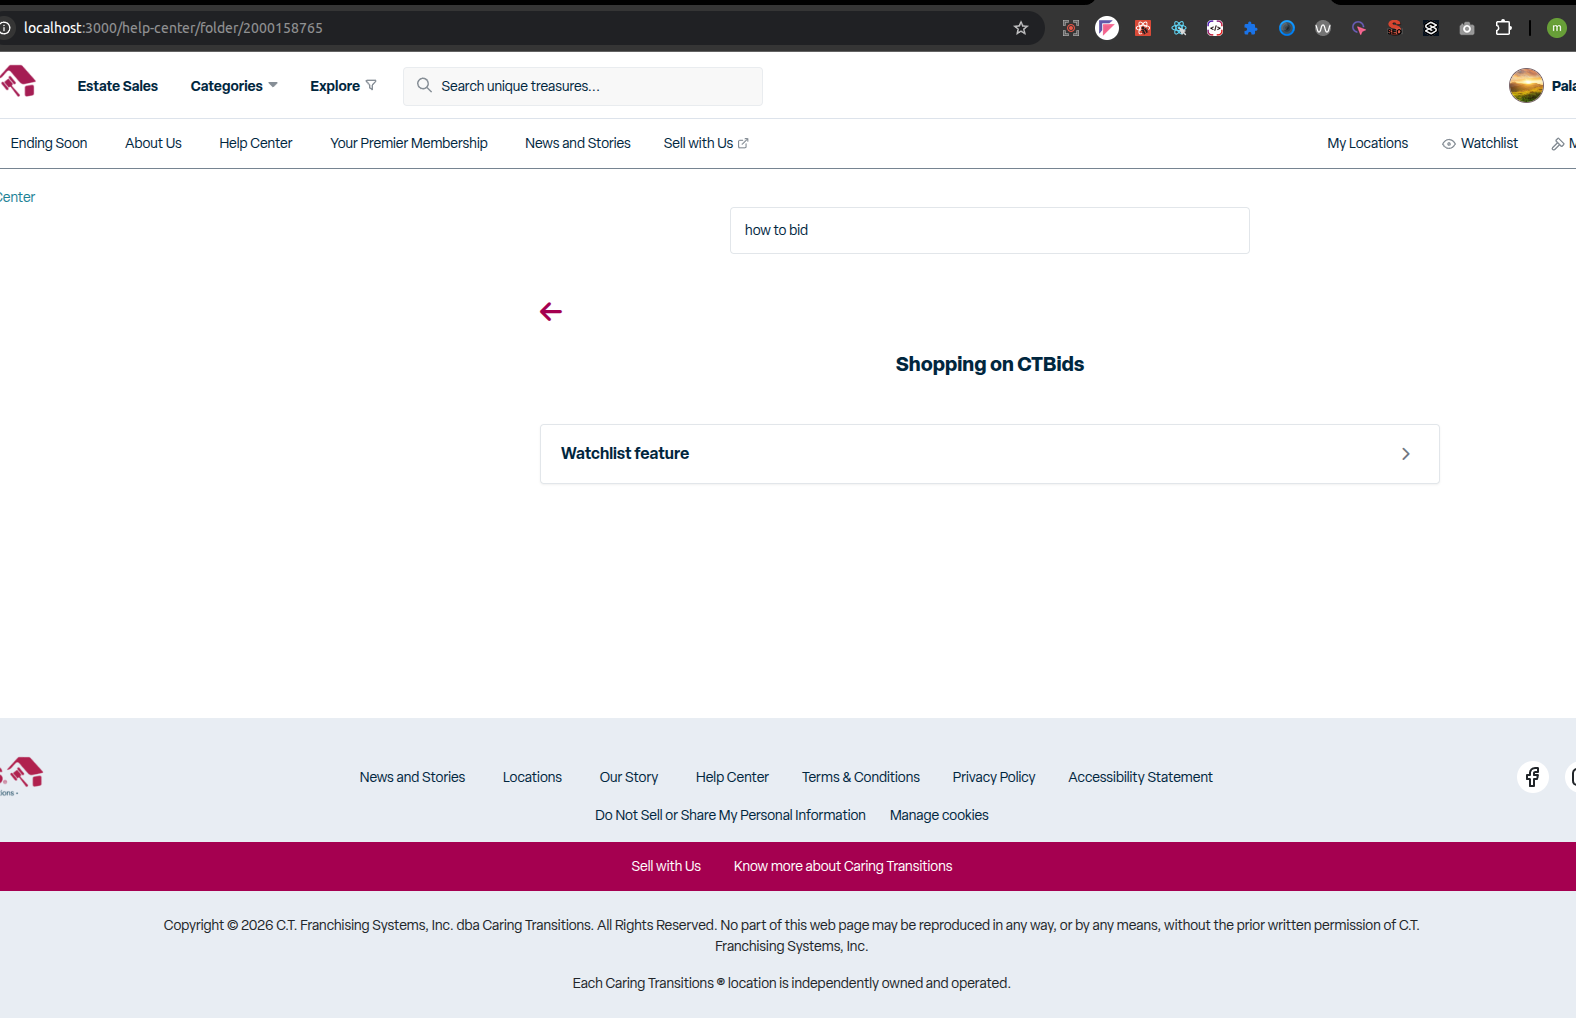The height and width of the screenshot is (1018, 1576).
Task: Click 'Sell with Us' in the crimson bar
Action: tap(666, 866)
